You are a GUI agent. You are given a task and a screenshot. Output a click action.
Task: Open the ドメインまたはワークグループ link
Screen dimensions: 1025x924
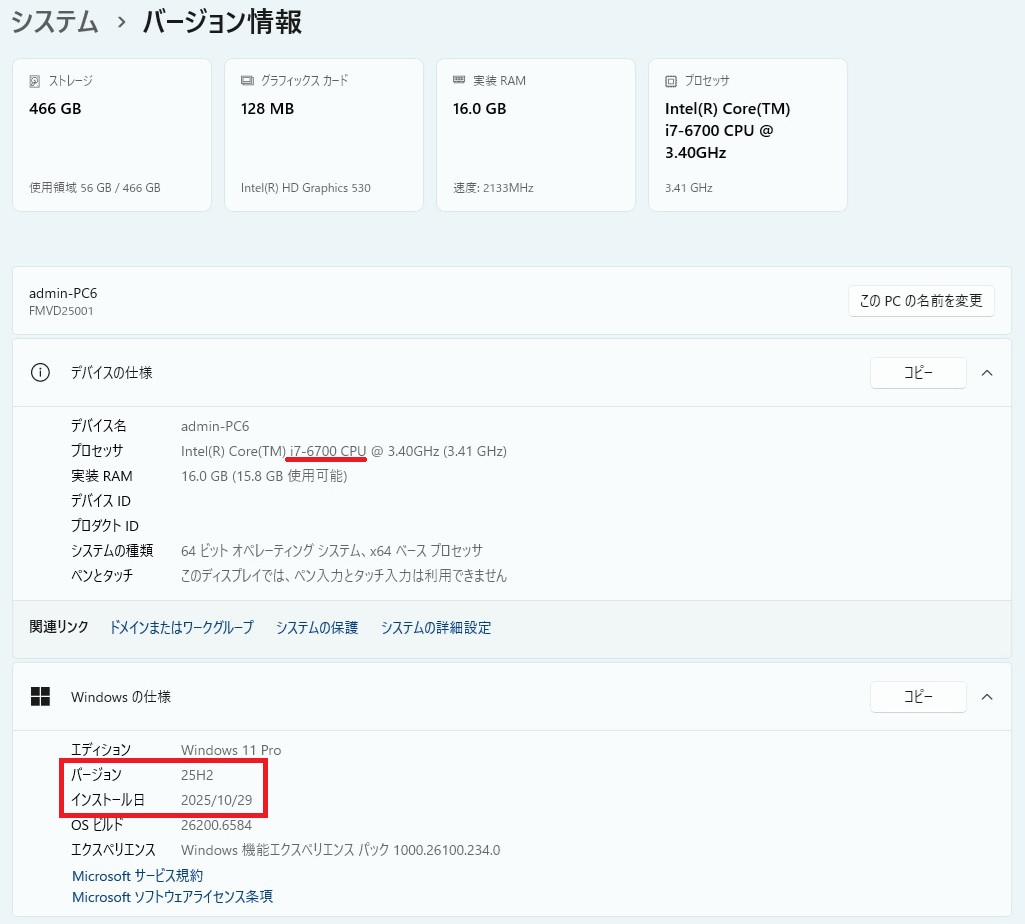pyautogui.click(x=181, y=628)
